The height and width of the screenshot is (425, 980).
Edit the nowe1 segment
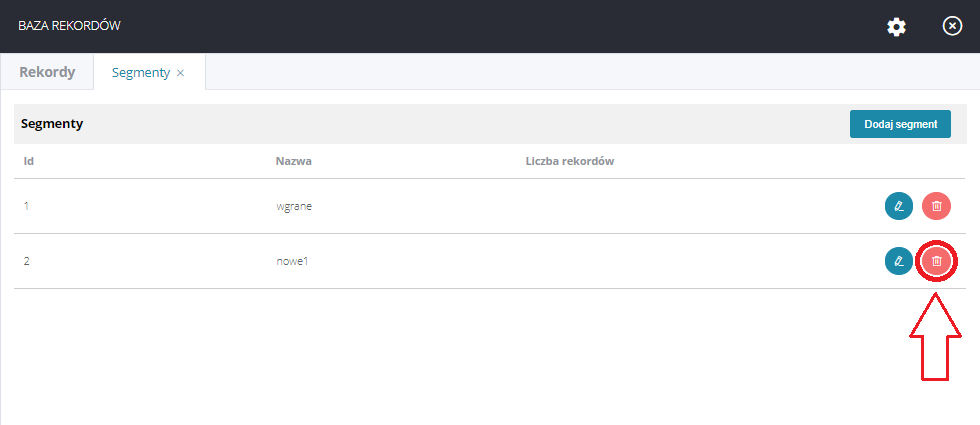pos(899,261)
